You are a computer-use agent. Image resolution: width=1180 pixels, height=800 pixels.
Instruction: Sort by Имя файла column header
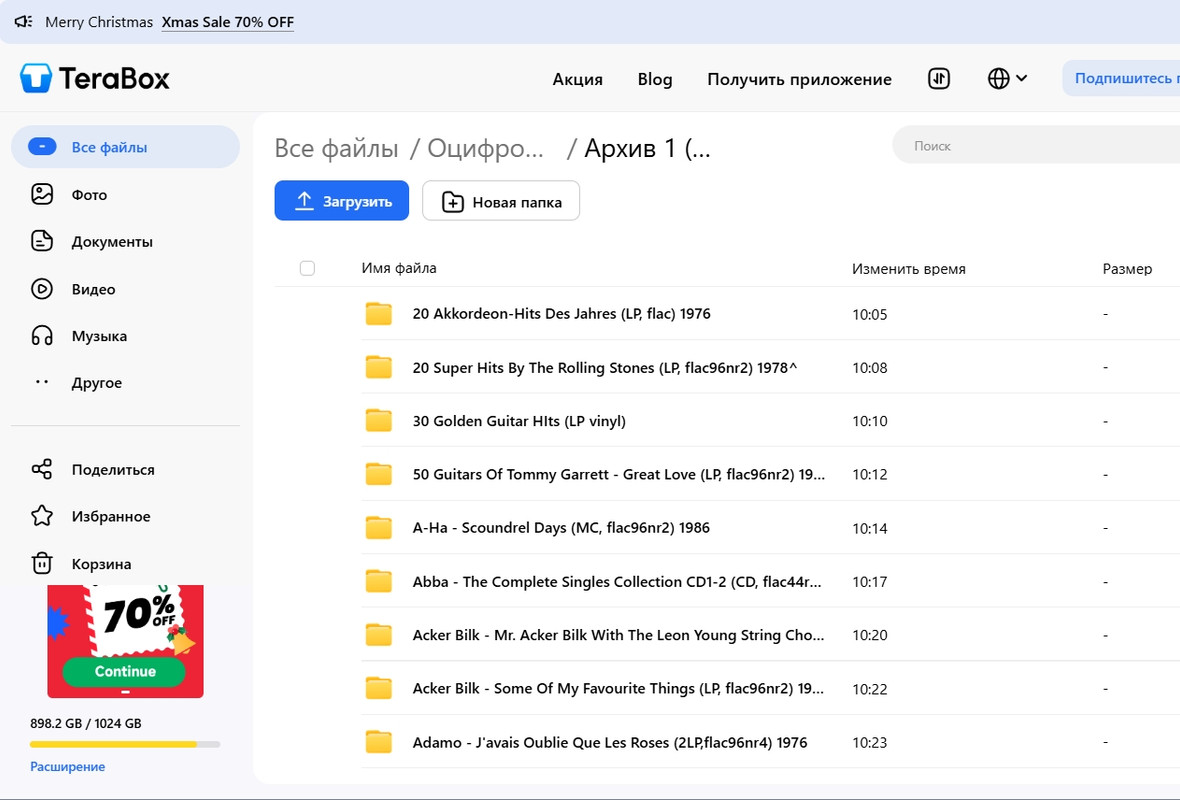coord(399,268)
